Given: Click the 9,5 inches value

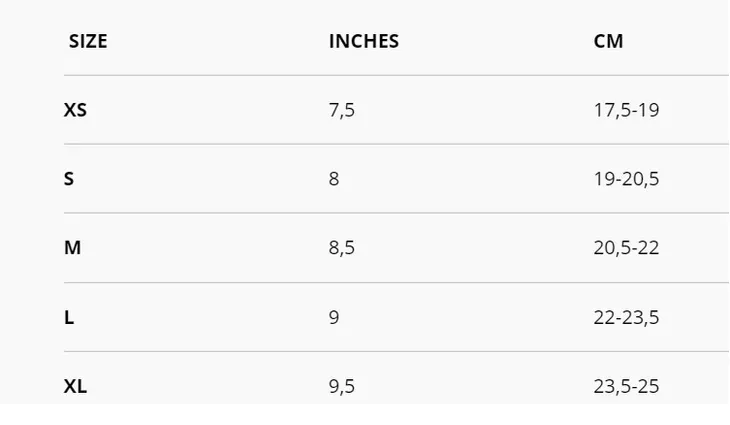Looking at the screenshot, I should point(341,386).
